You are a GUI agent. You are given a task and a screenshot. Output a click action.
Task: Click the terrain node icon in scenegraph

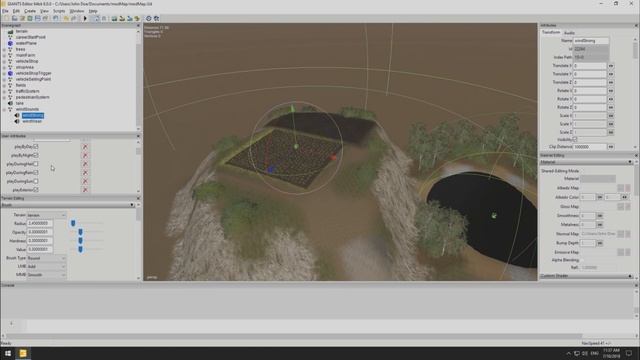(10, 31)
